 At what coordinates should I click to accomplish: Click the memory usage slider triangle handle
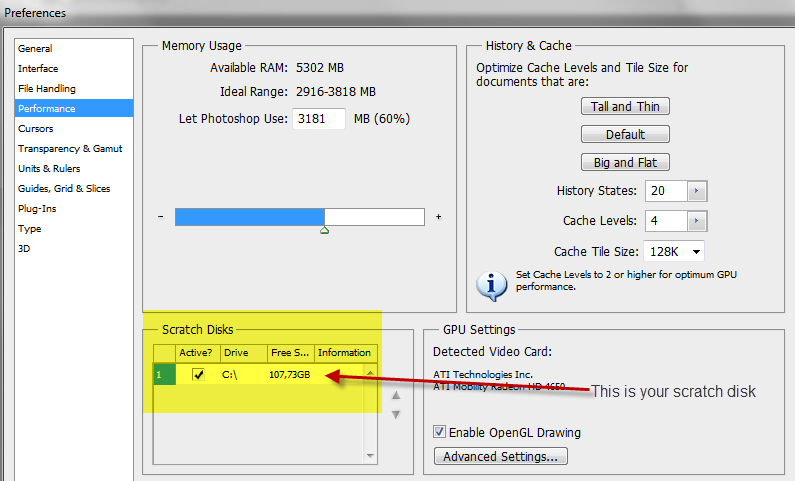tap(324, 231)
